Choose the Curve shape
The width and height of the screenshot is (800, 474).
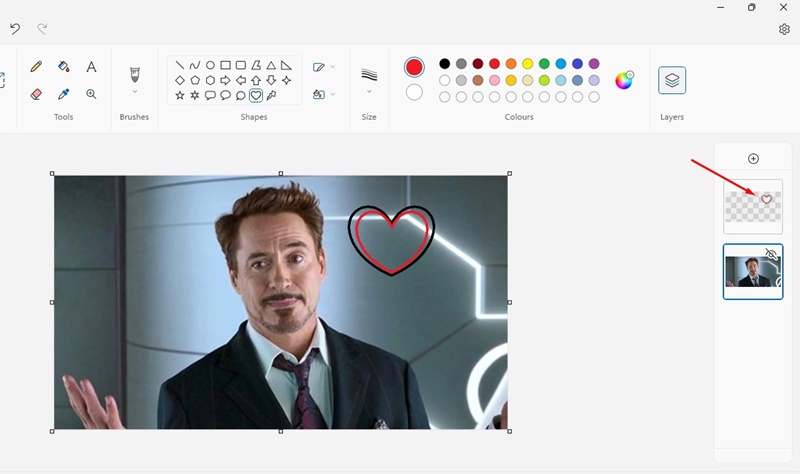click(x=195, y=65)
